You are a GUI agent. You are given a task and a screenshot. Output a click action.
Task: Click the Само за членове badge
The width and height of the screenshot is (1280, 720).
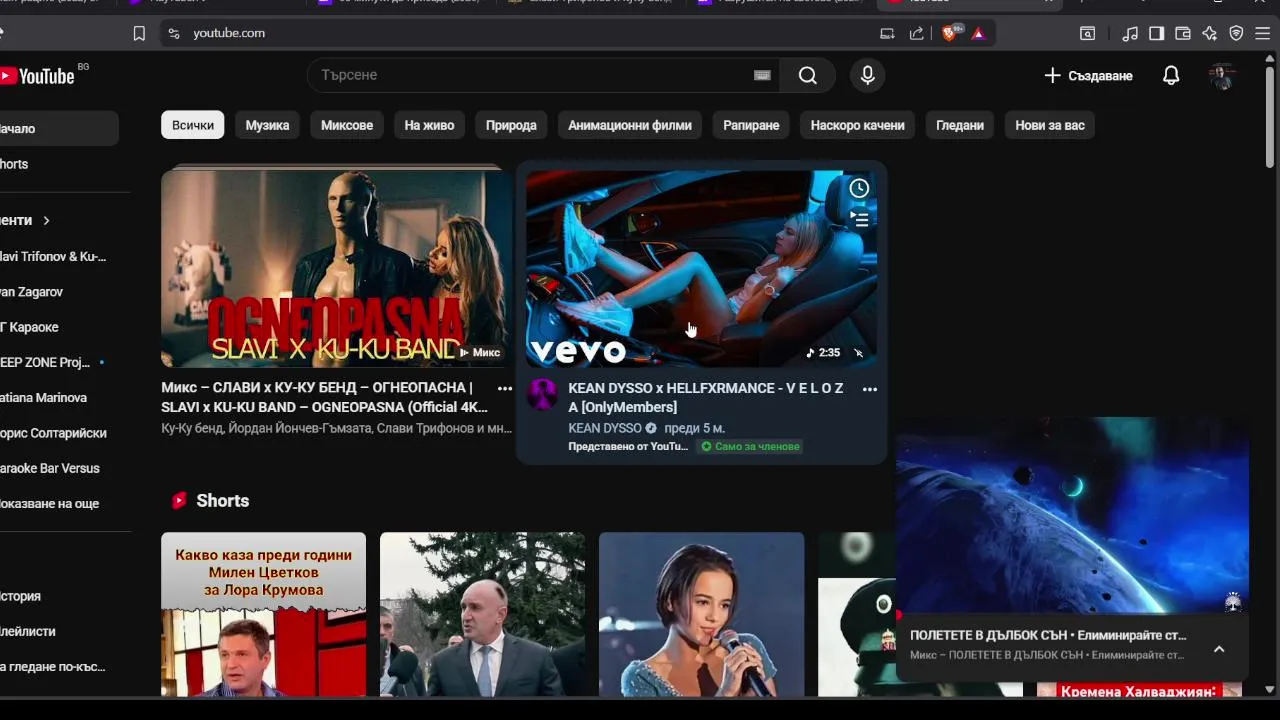(751, 446)
